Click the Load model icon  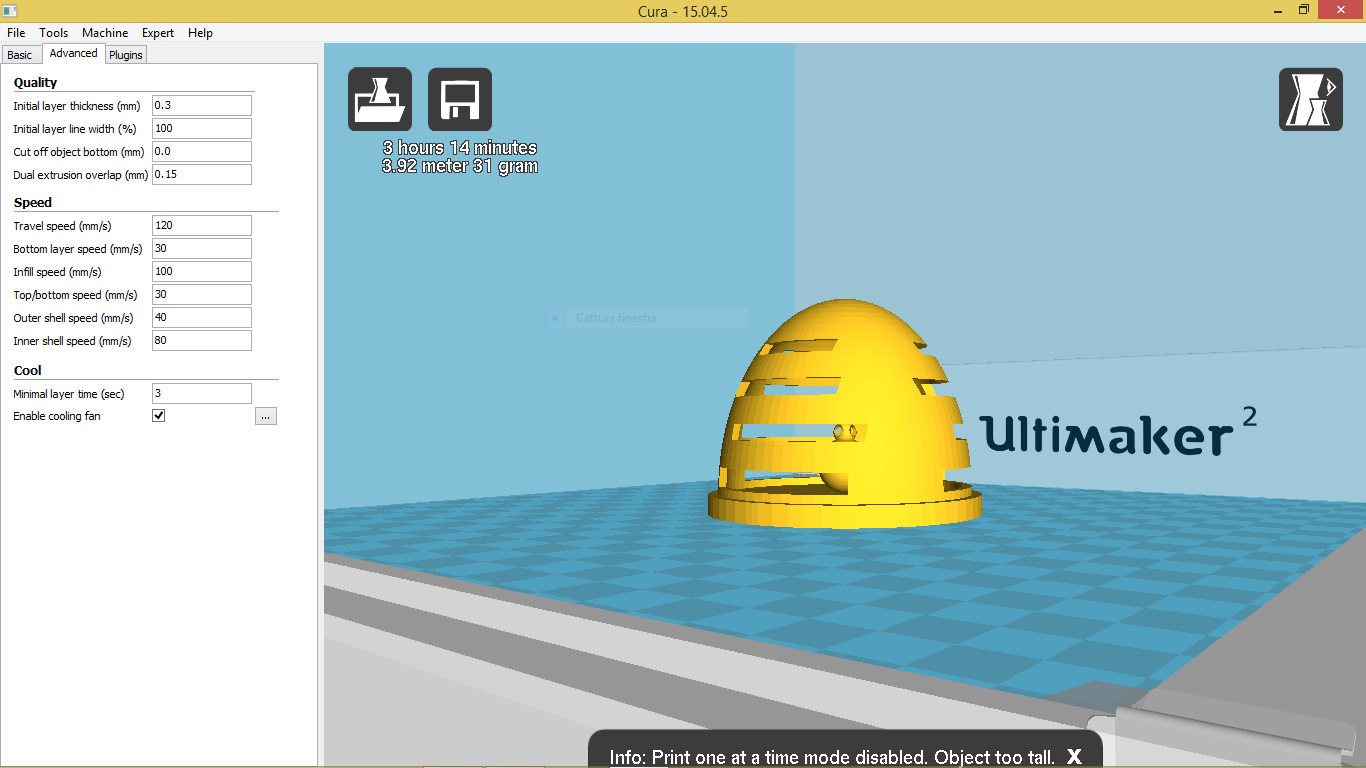coord(380,99)
